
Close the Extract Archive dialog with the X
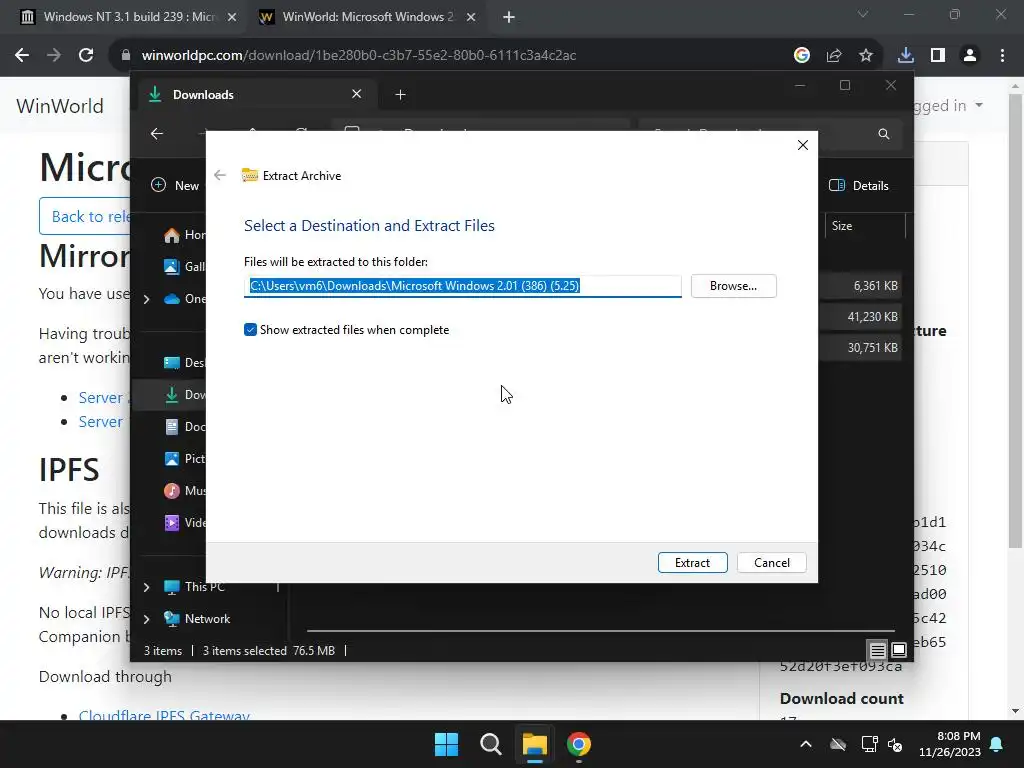pos(803,145)
